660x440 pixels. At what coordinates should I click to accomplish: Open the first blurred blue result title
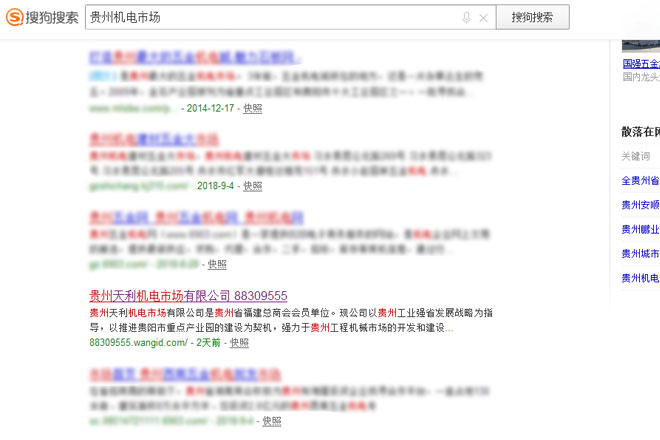pyautogui.click(x=194, y=57)
